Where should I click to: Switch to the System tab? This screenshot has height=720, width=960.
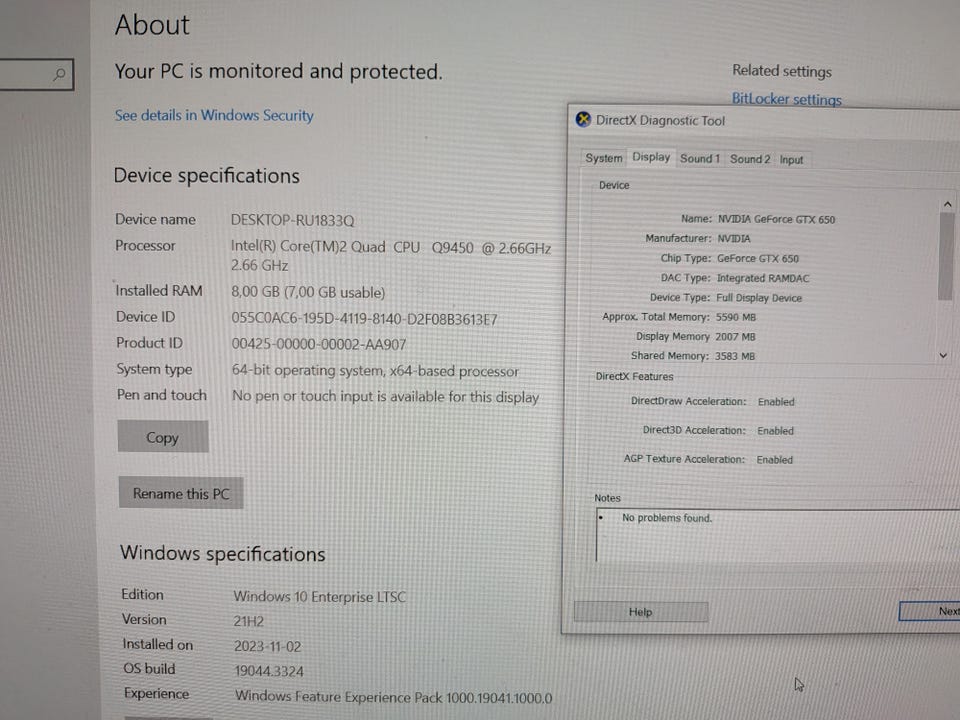pyautogui.click(x=604, y=158)
